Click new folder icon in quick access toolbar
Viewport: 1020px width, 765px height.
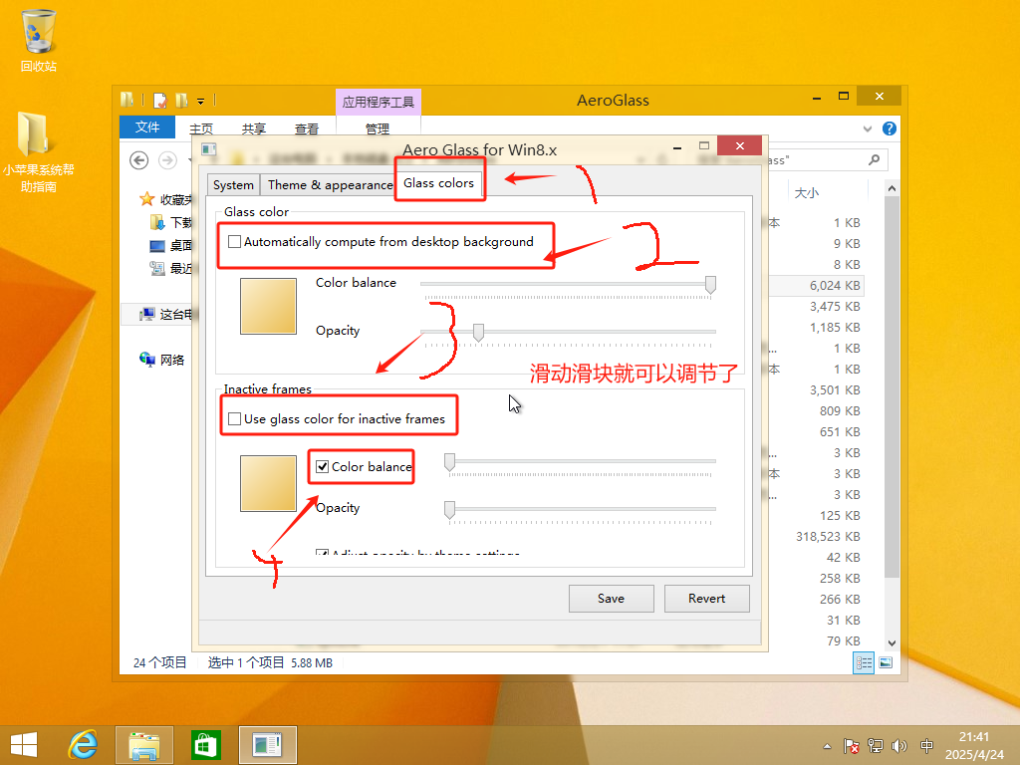point(181,100)
